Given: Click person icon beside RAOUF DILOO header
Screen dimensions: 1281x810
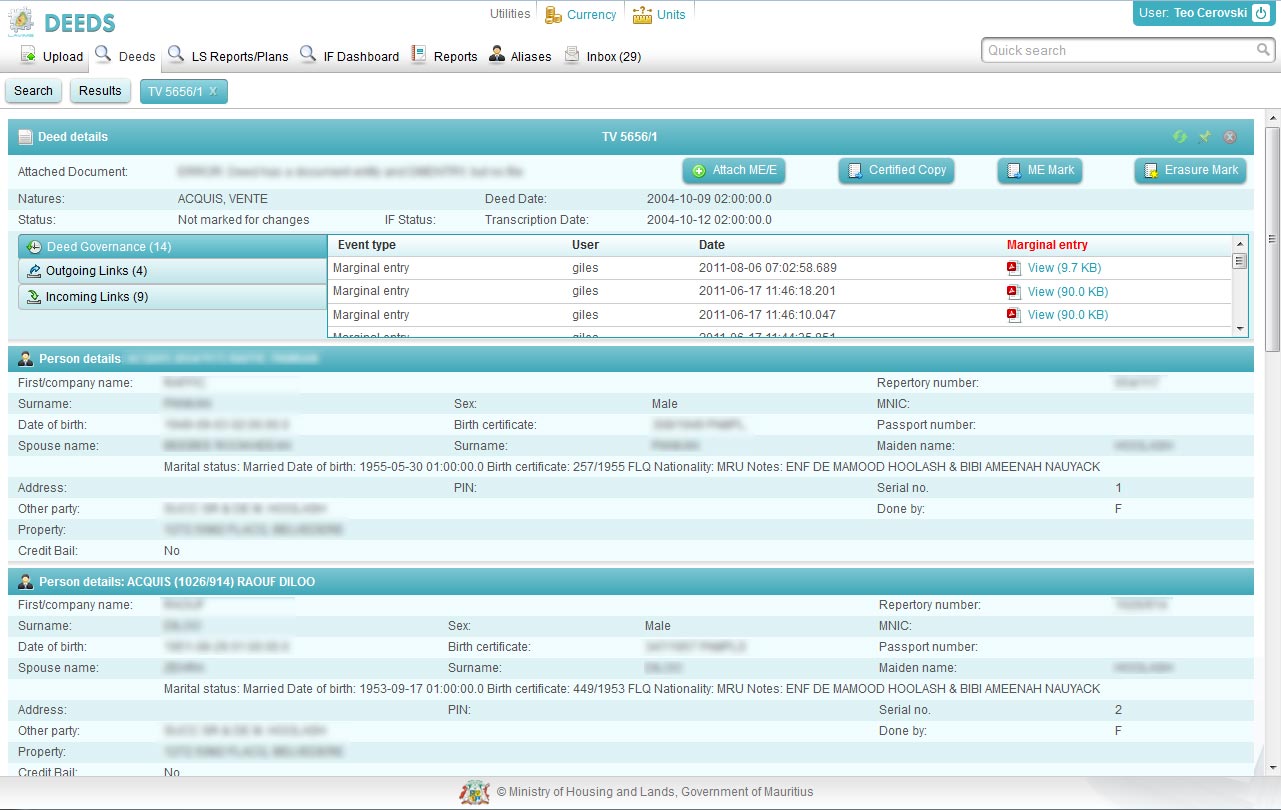Looking at the screenshot, I should [x=26, y=581].
